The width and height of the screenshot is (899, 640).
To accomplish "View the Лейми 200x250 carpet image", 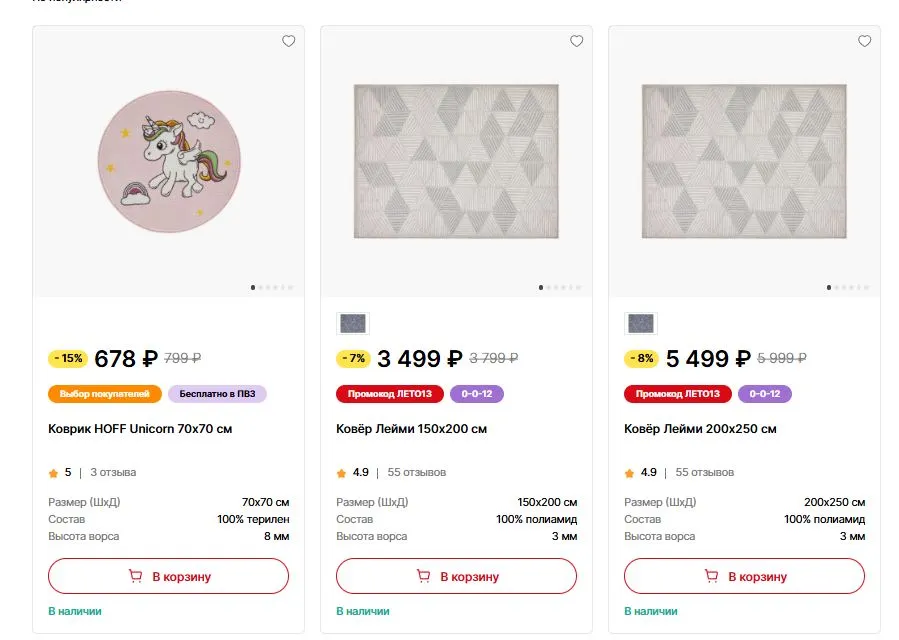I will [x=744, y=161].
